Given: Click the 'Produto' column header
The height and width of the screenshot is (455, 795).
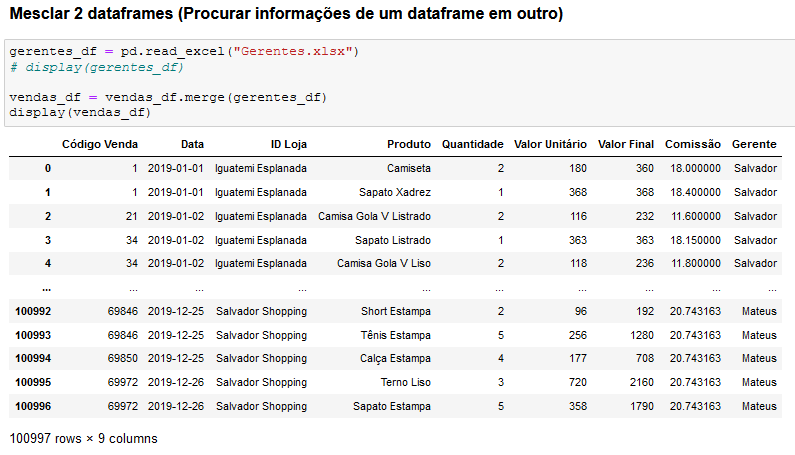Looking at the screenshot, I should pyautogui.click(x=409, y=145).
